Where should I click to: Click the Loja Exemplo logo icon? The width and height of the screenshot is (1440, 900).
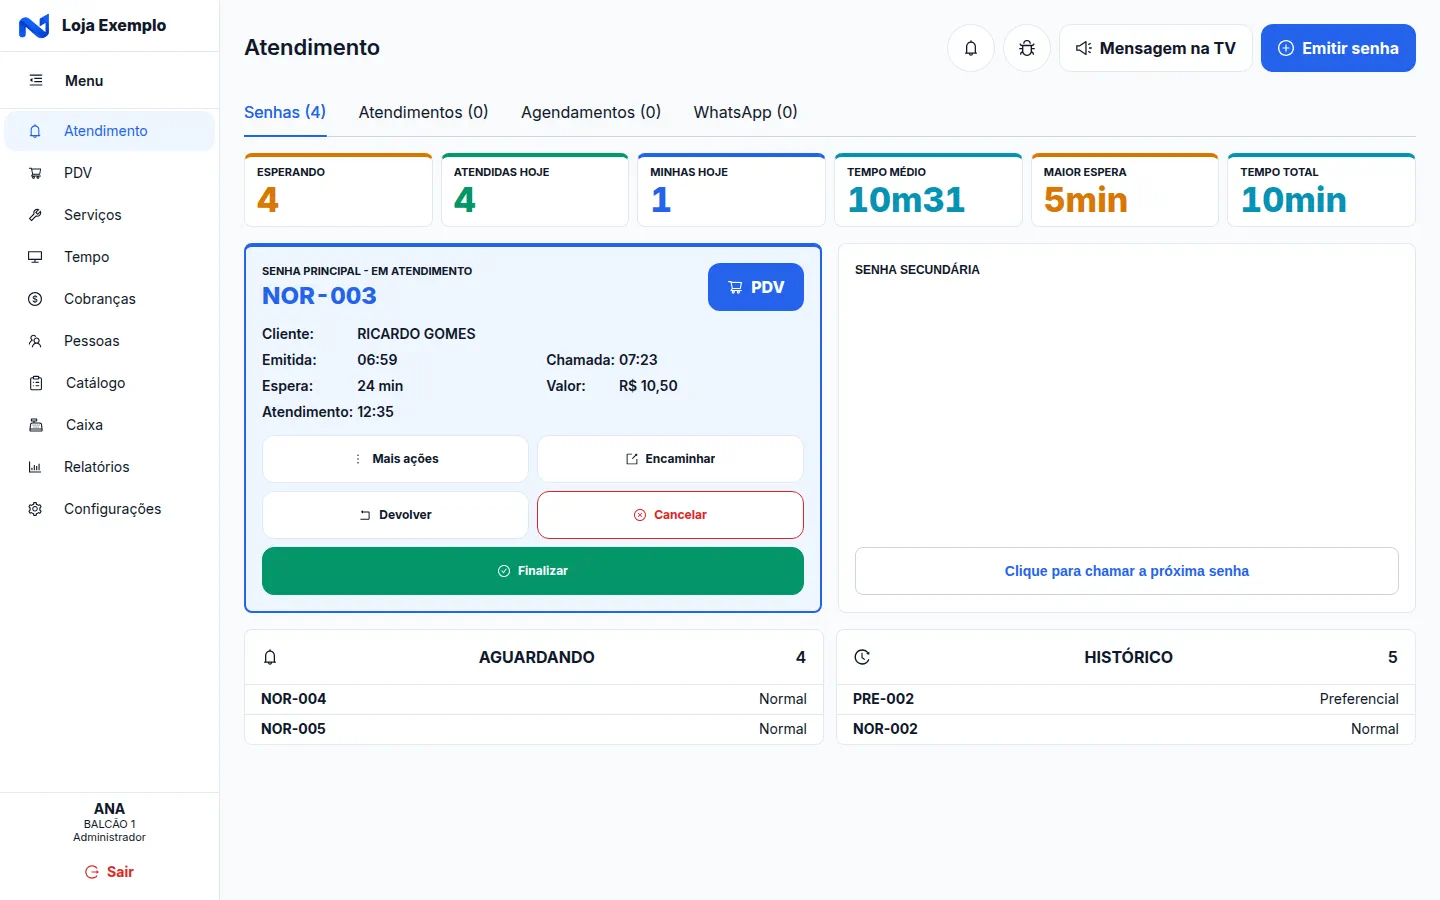(34, 26)
